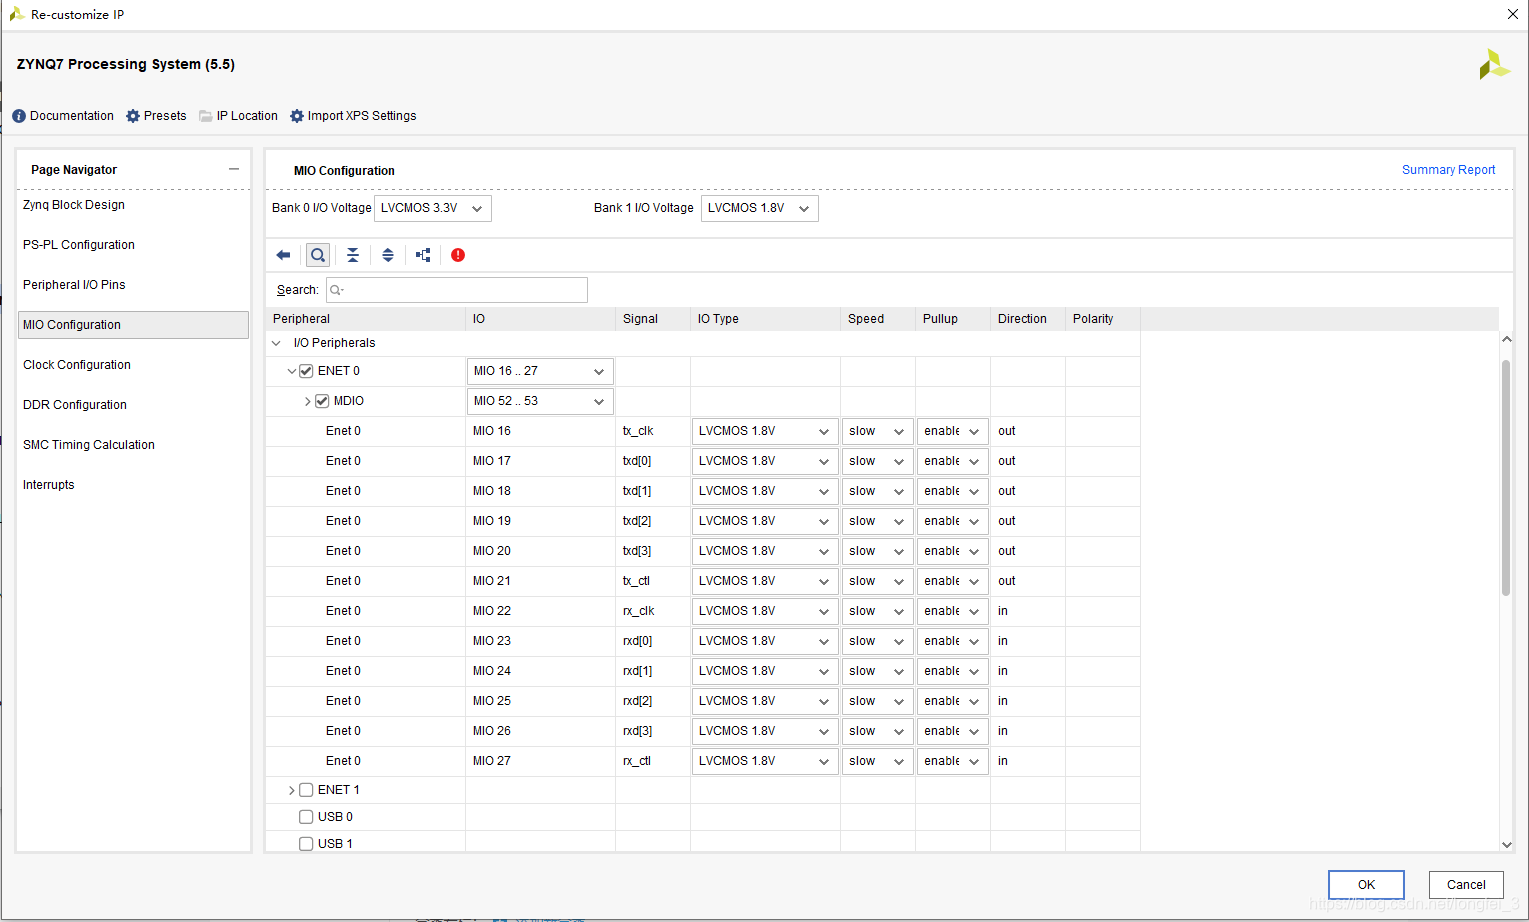
Task: Close the Re-customize IP dialog
Action: 1513,14
